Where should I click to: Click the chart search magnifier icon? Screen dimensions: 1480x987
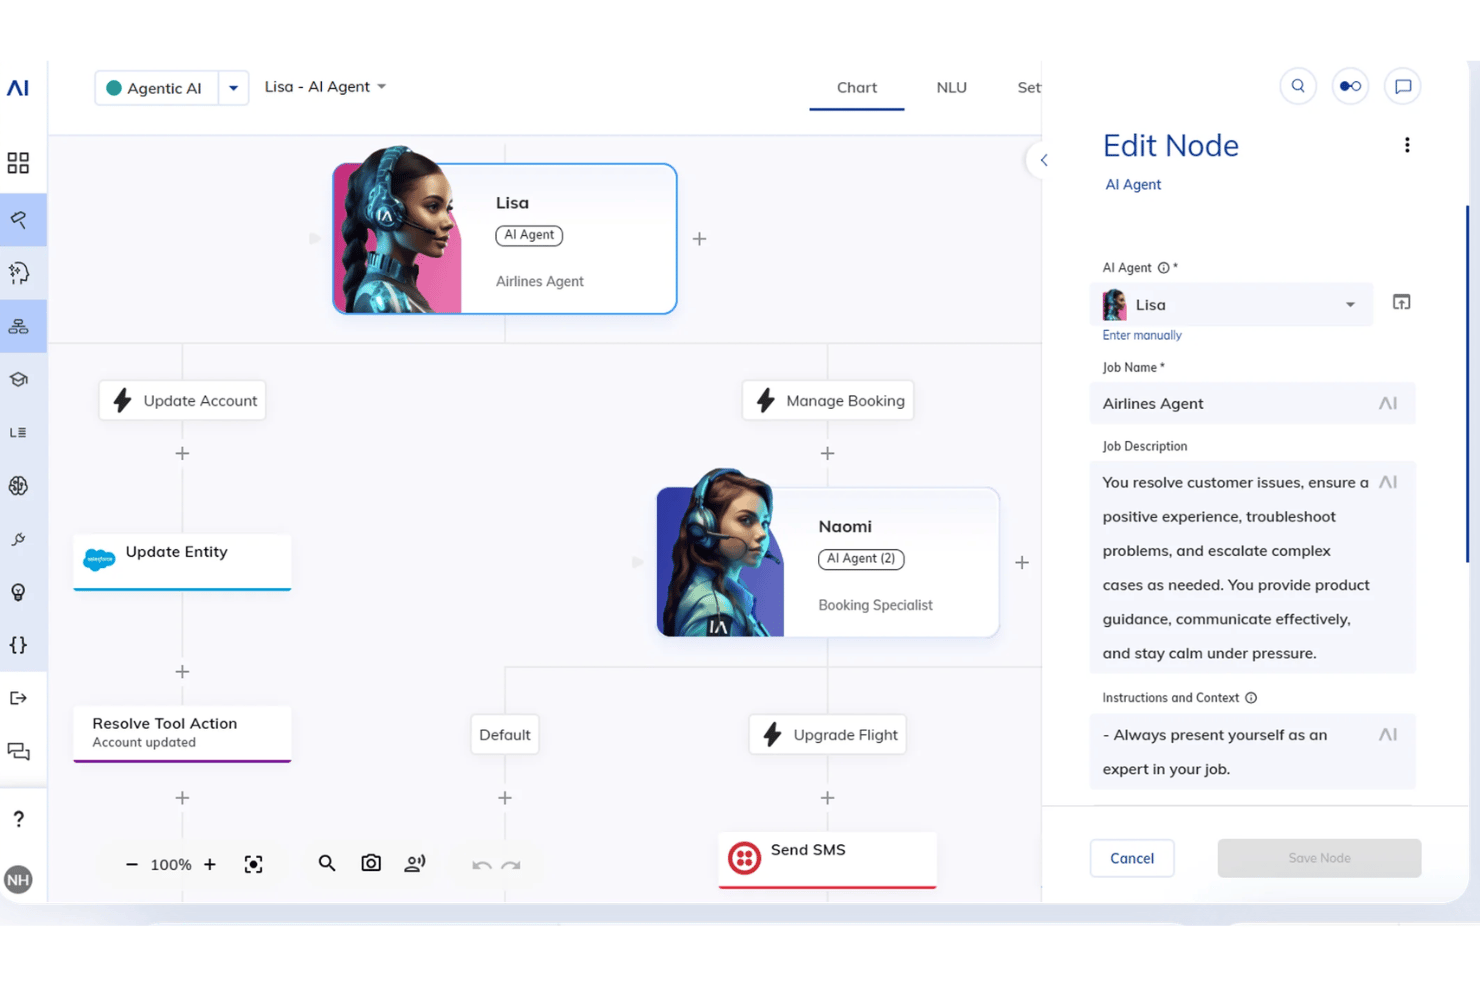point(327,863)
